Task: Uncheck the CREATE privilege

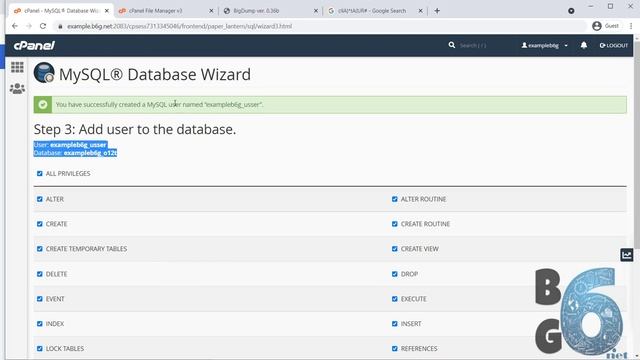Action: pyautogui.click(x=40, y=224)
